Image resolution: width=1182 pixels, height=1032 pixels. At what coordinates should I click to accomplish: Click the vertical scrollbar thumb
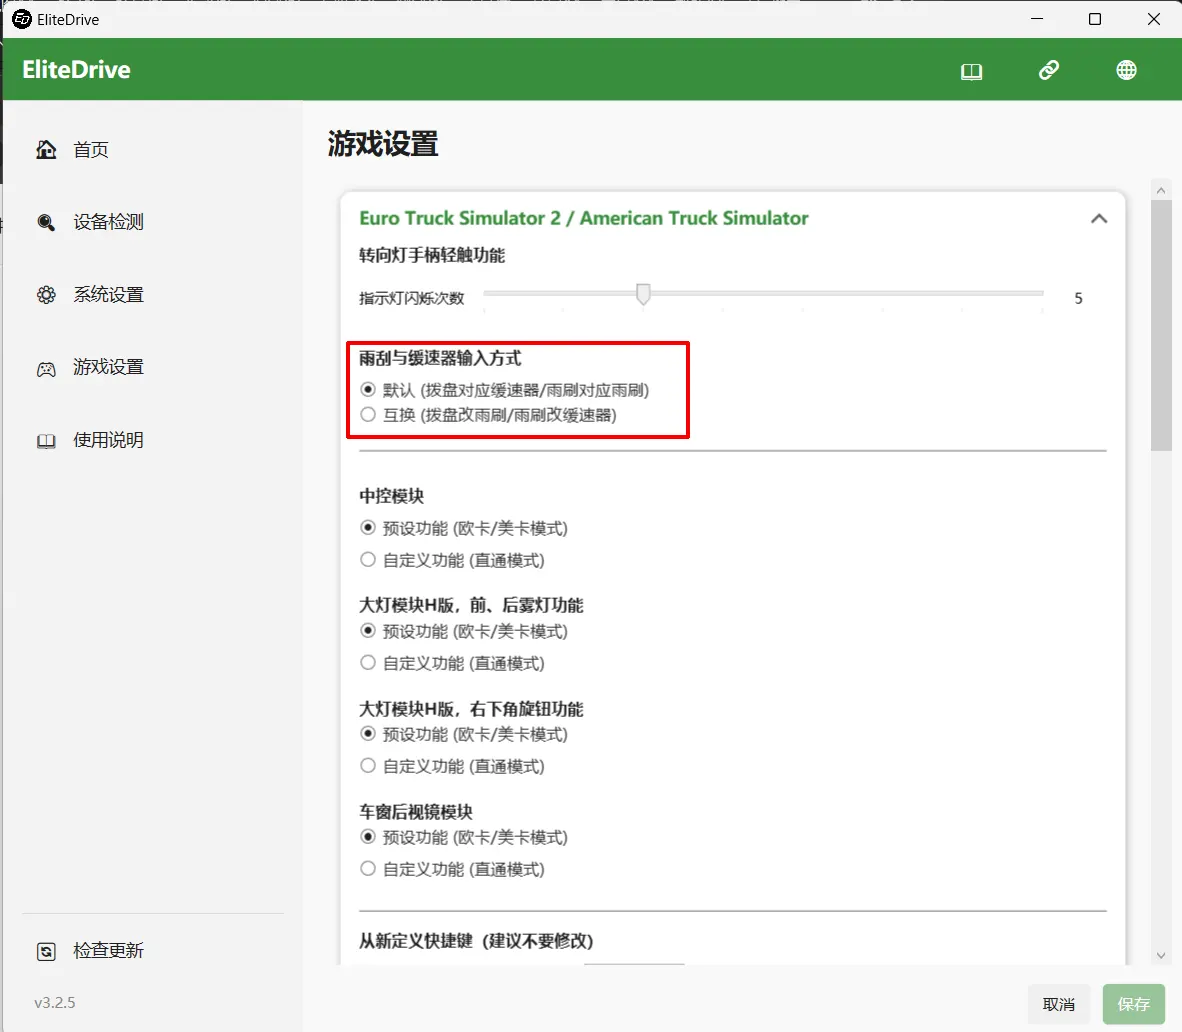point(1161,326)
